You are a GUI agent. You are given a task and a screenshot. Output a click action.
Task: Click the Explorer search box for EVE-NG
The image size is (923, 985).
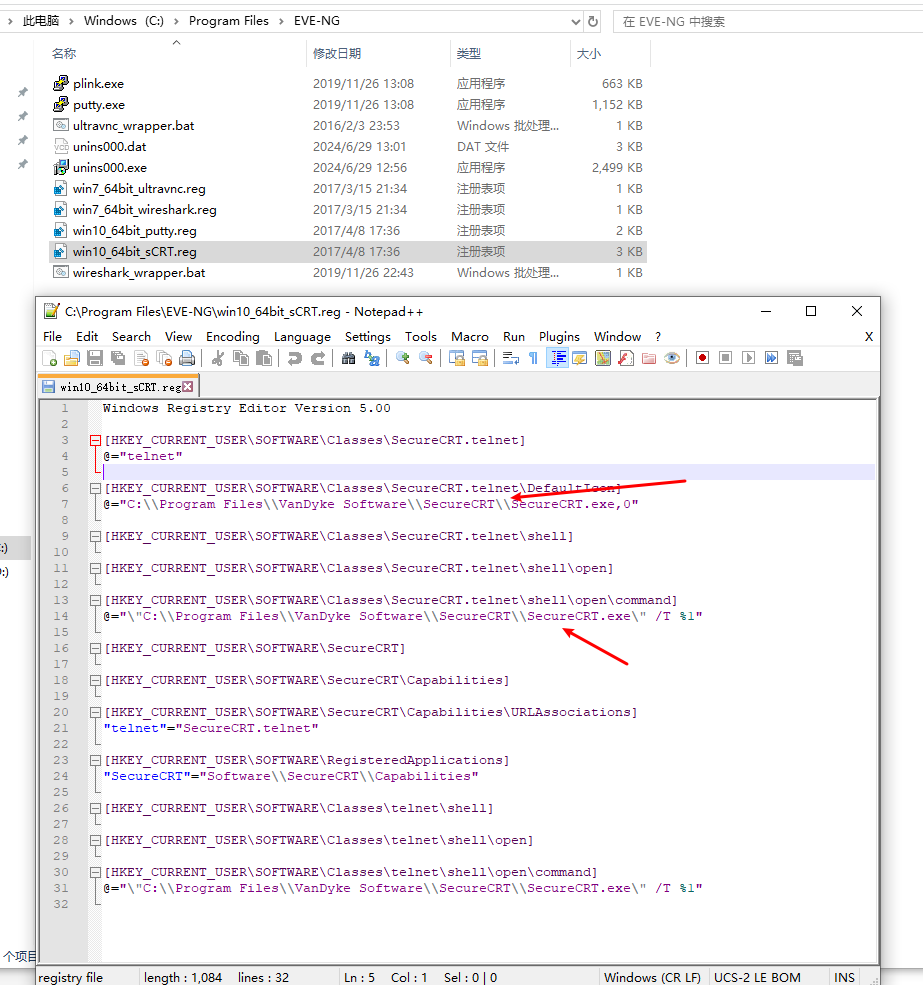769,21
